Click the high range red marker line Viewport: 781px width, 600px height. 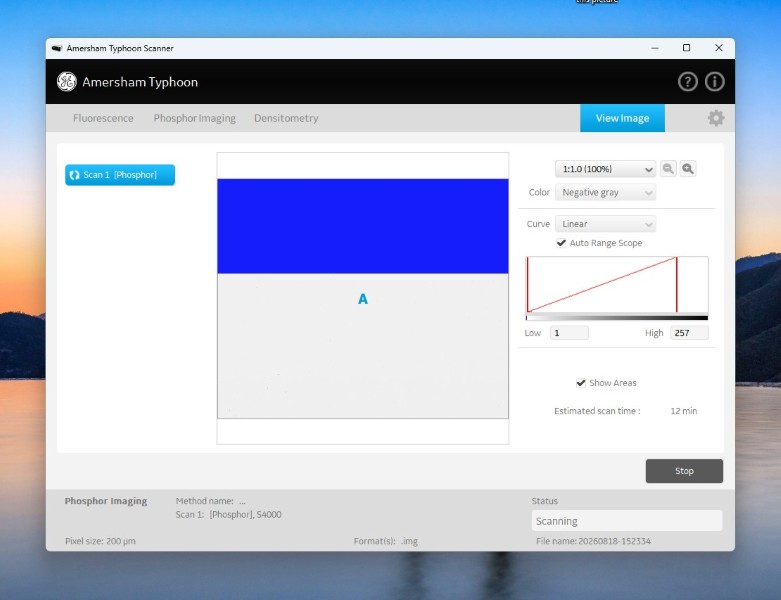pyautogui.click(x=676, y=285)
